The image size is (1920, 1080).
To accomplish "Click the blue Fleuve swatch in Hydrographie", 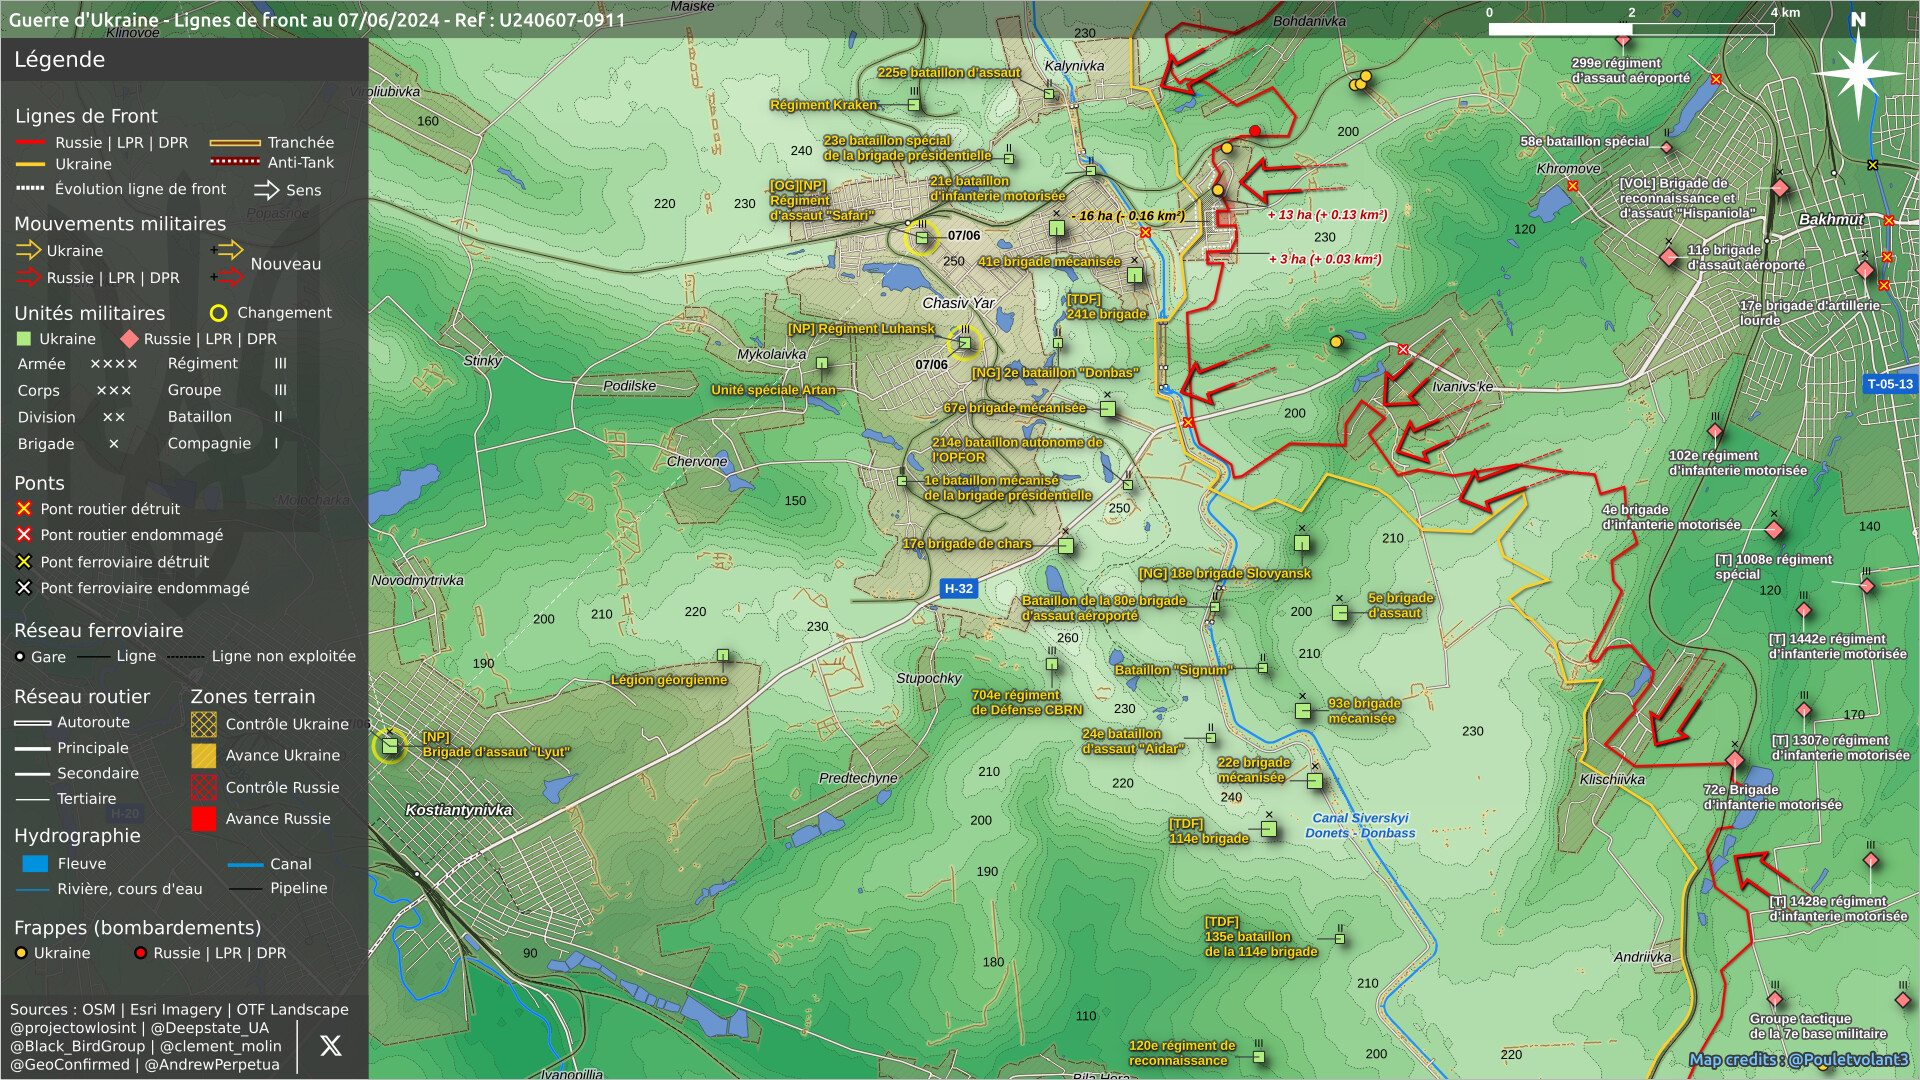I will click(35, 864).
